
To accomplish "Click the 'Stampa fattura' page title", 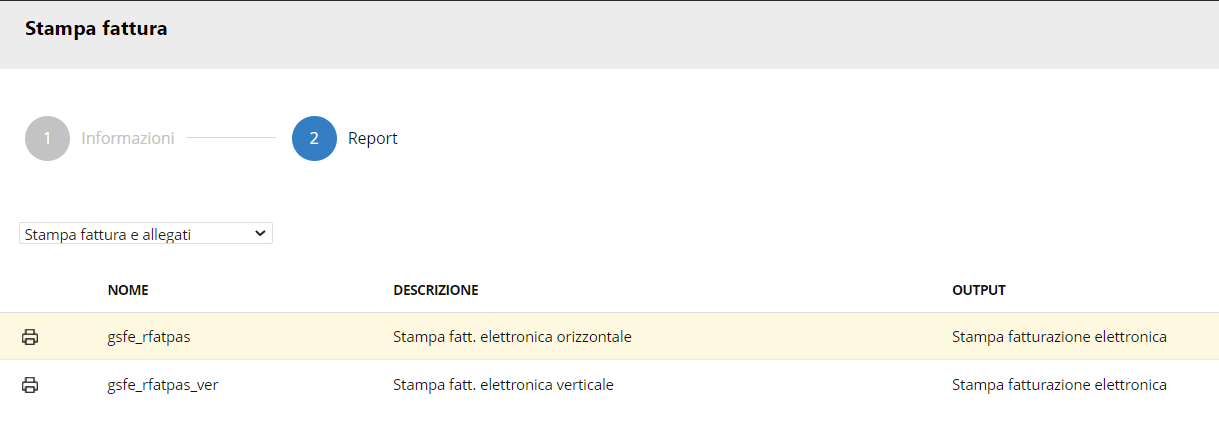I will click(x=96, y=29).
